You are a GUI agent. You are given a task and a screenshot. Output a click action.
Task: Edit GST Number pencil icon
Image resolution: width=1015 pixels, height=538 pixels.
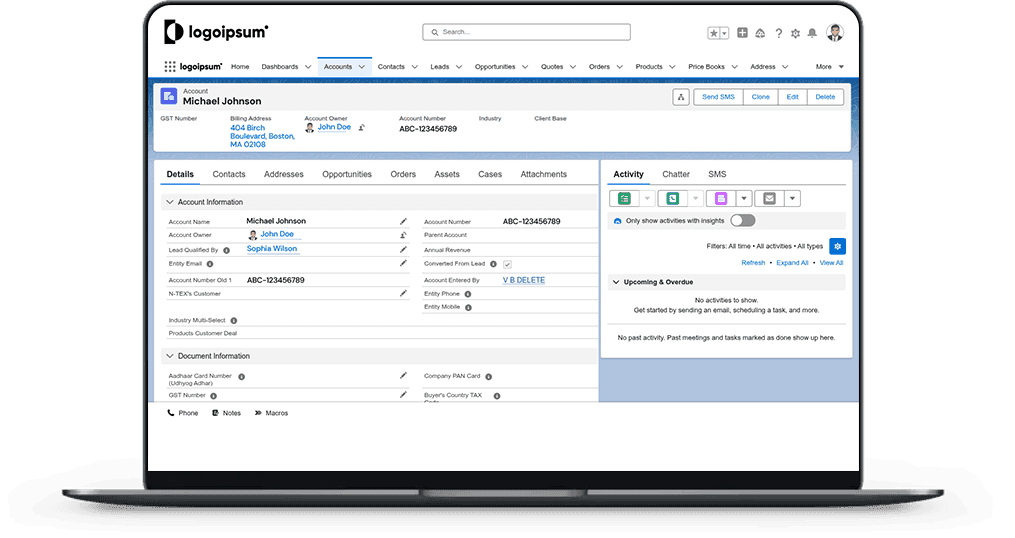[x=403, y=394]
